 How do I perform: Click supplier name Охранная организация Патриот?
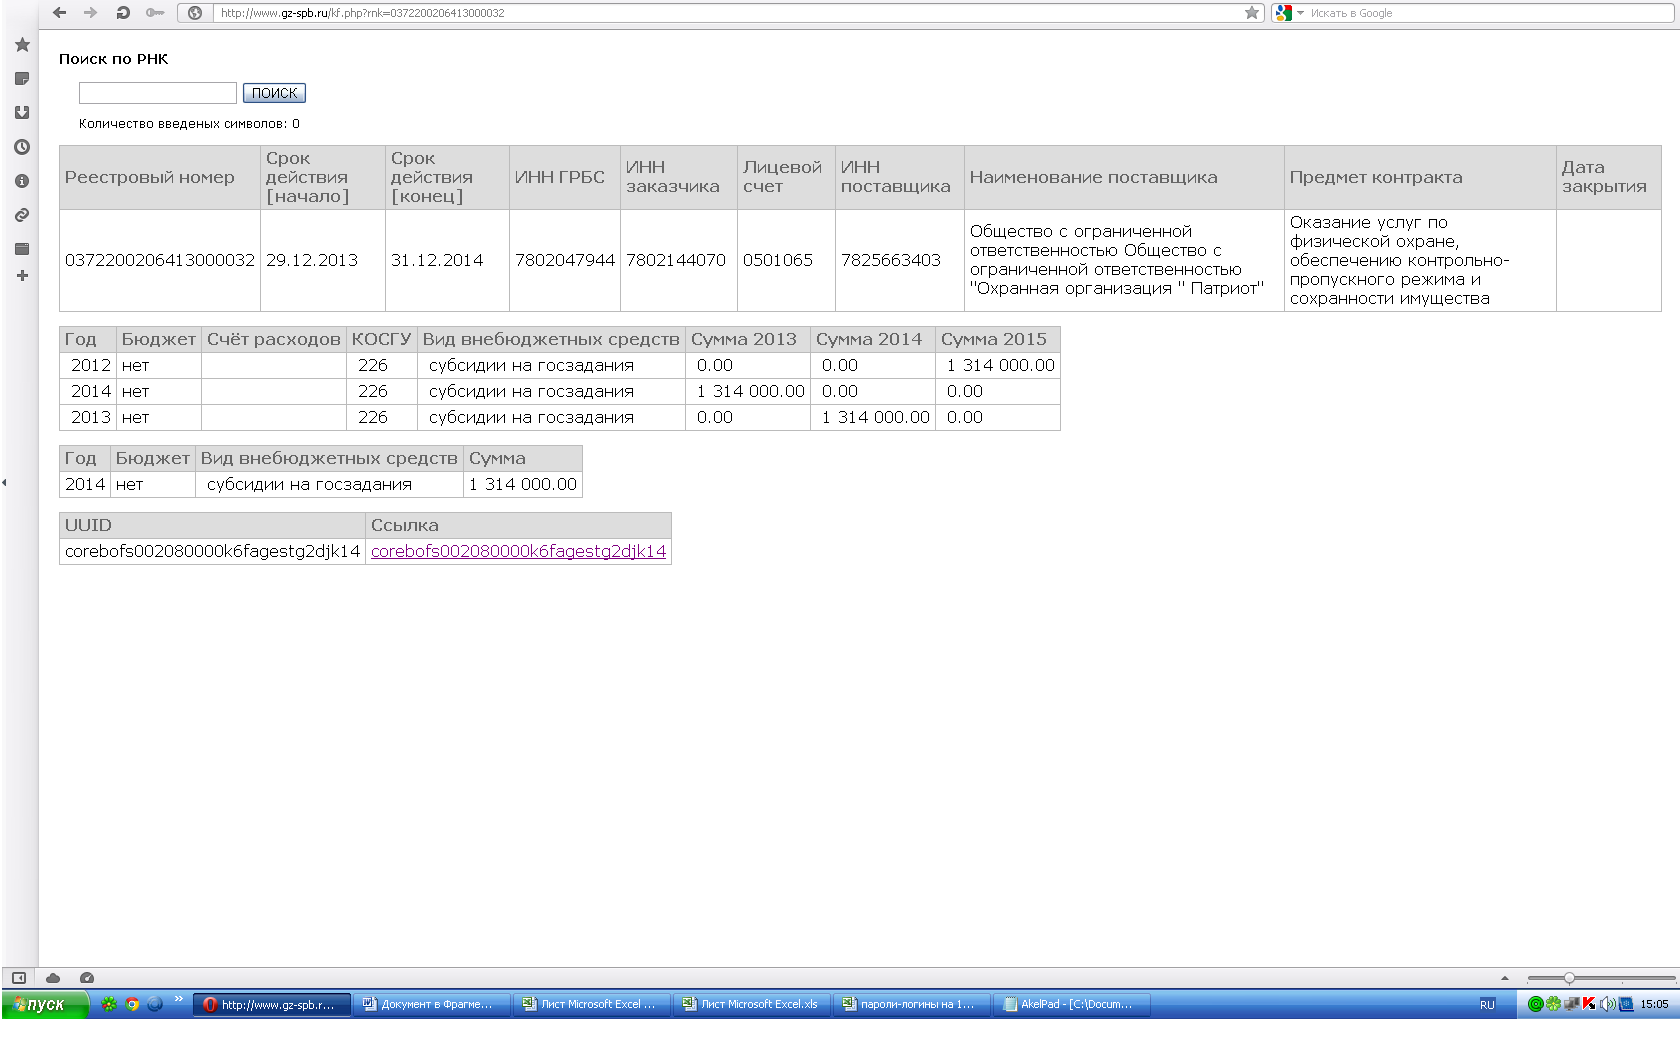point(1124,260)
